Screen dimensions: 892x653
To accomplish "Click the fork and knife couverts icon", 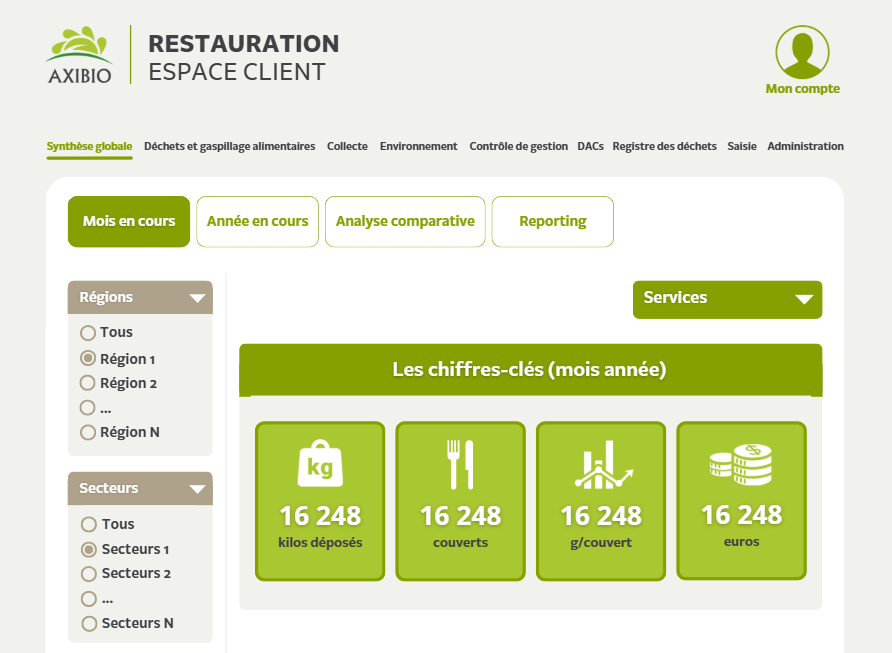I will (460, 465).
